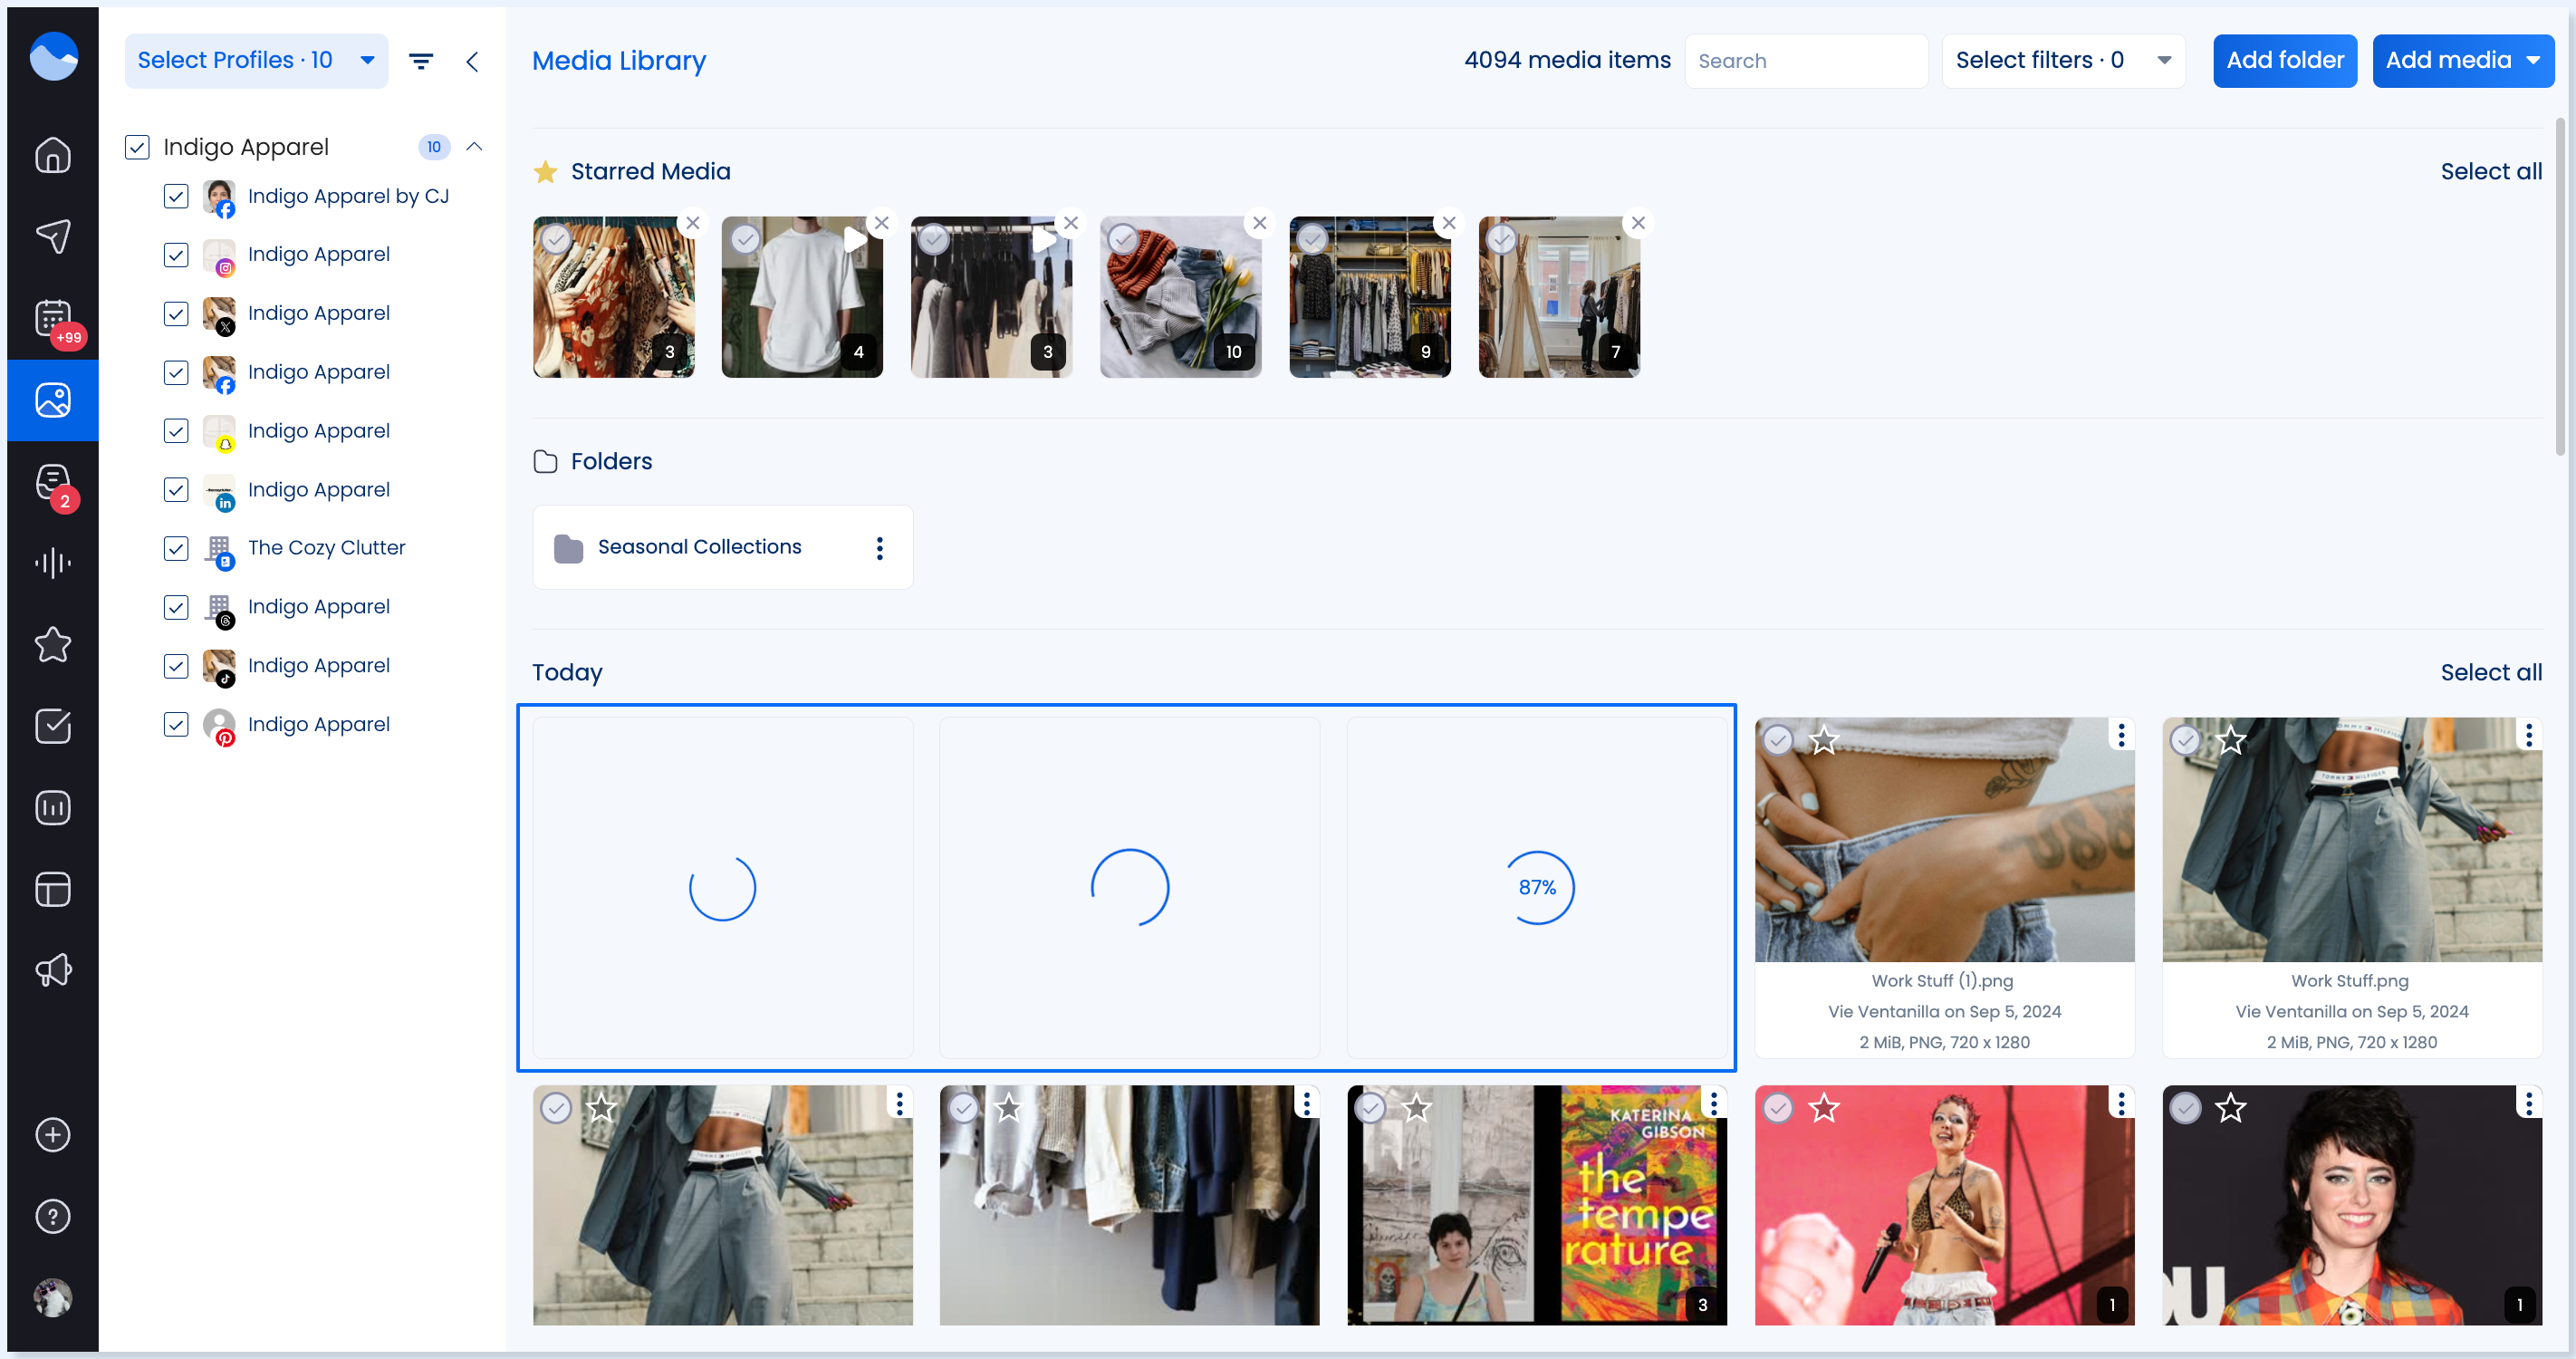The image size is (2576, 1359).
Task: Open the Help question mark icon
Action: click(x=53, y=1217)
